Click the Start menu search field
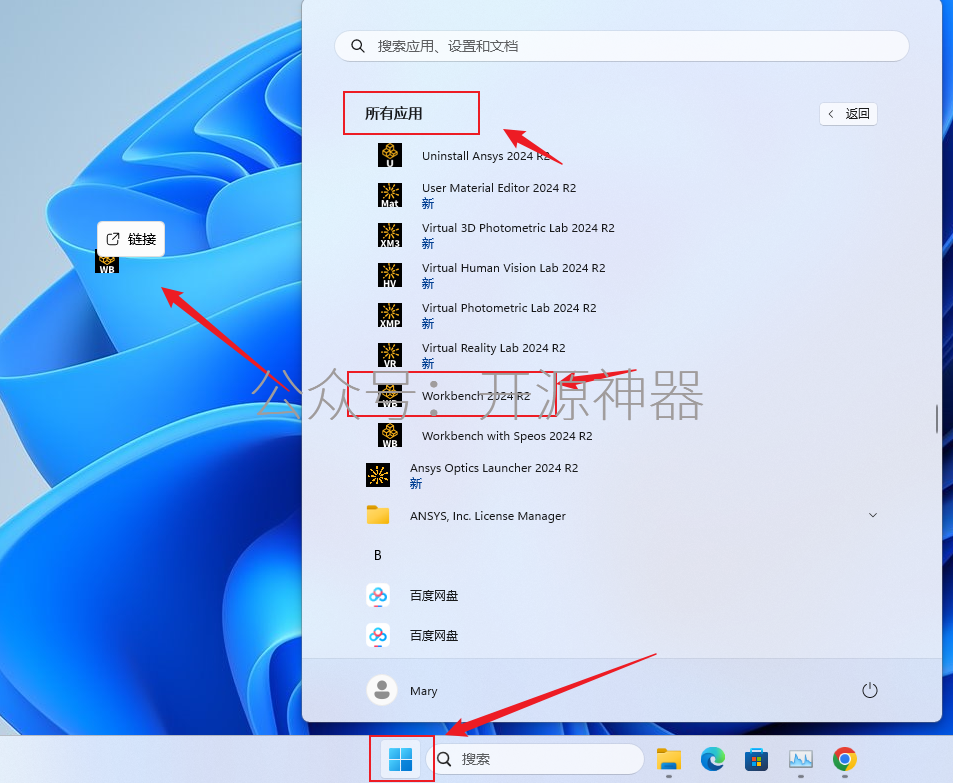953x783 pixels. pyautogui.click(x=621, y=46)
